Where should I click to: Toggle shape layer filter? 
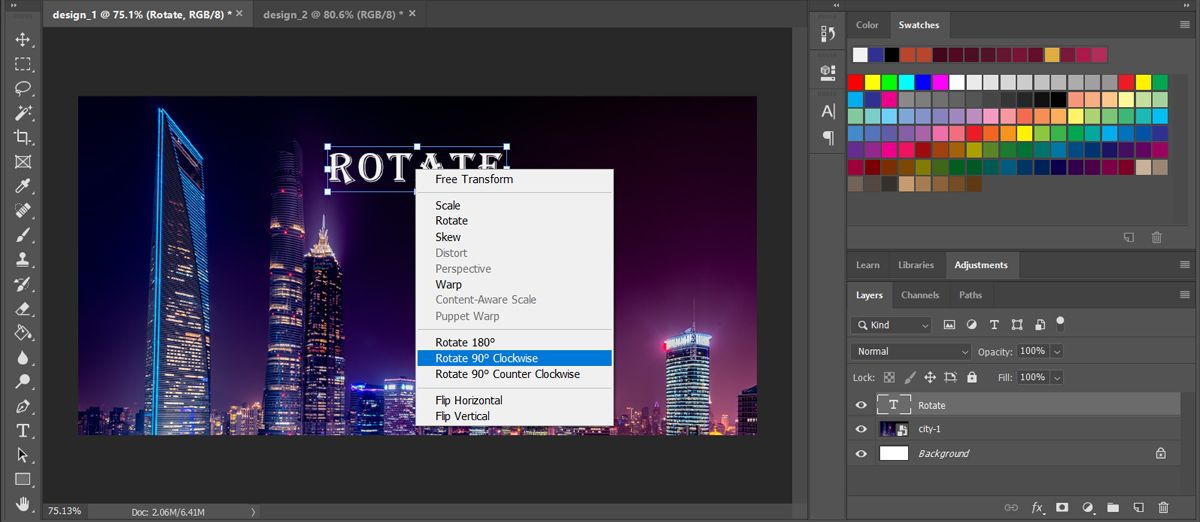[1017, 325]
